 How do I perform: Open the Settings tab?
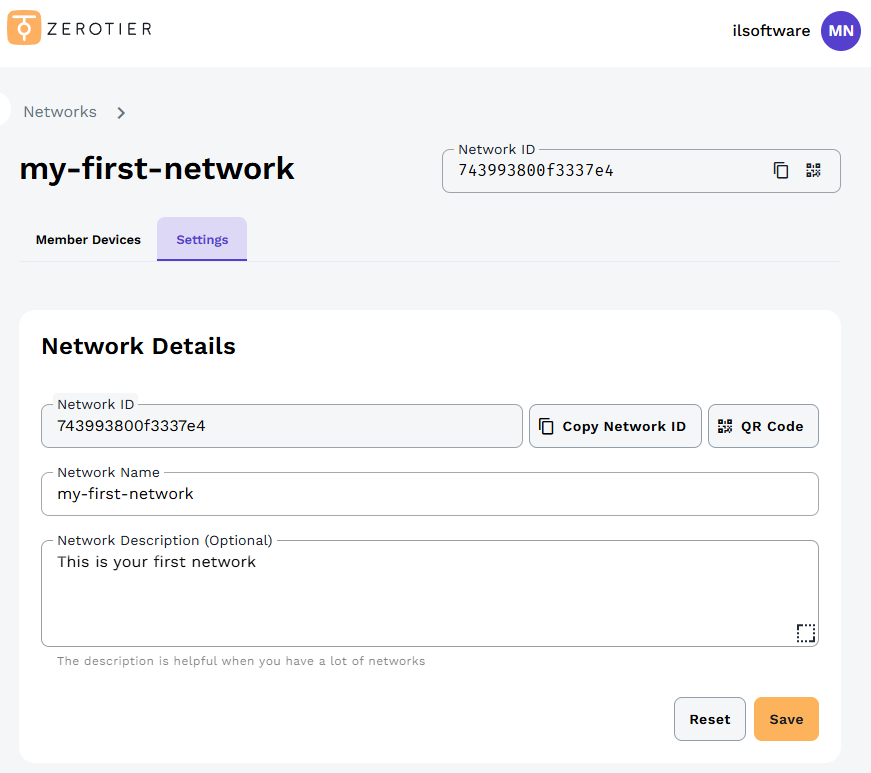[202, 239]
